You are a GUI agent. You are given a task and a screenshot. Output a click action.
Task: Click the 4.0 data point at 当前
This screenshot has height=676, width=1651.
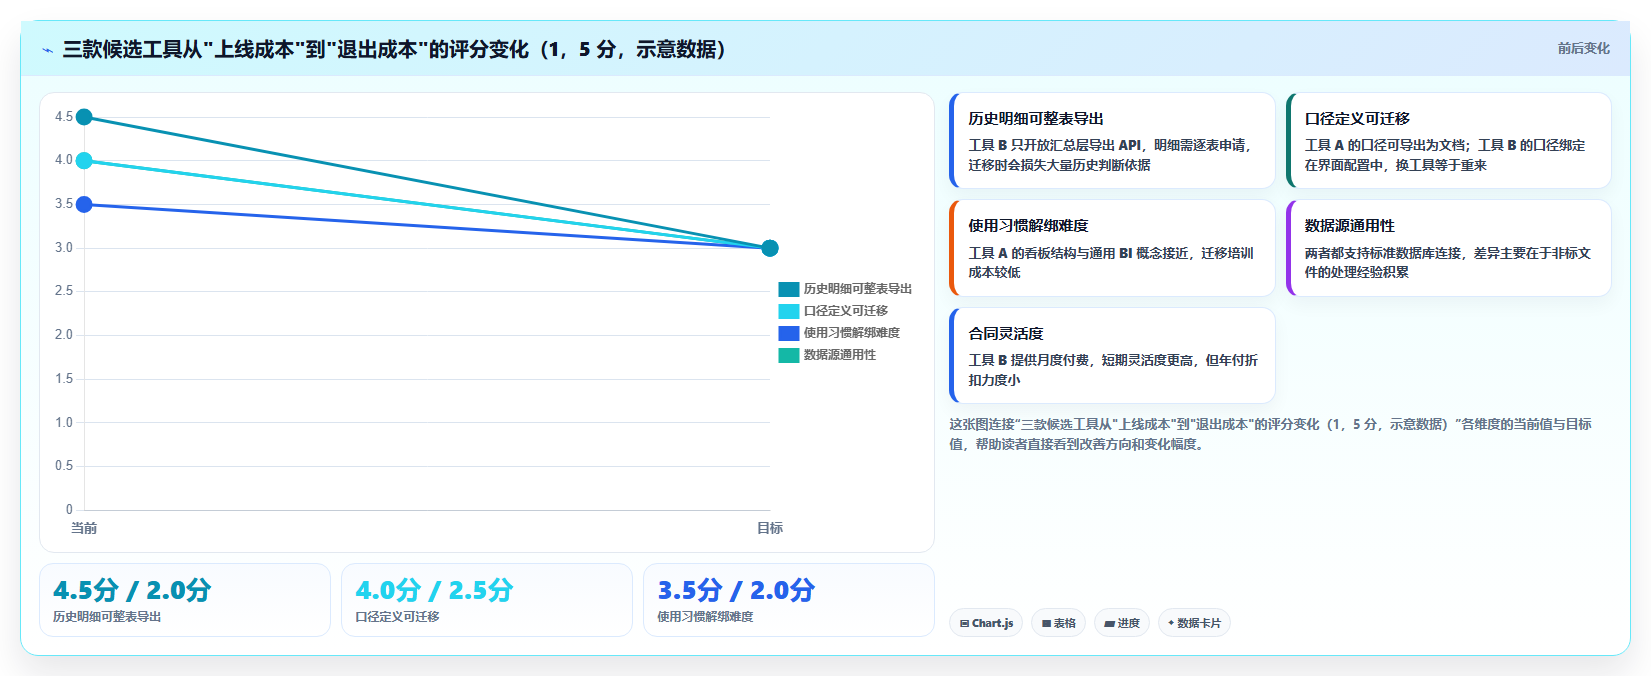click(84, 160)
